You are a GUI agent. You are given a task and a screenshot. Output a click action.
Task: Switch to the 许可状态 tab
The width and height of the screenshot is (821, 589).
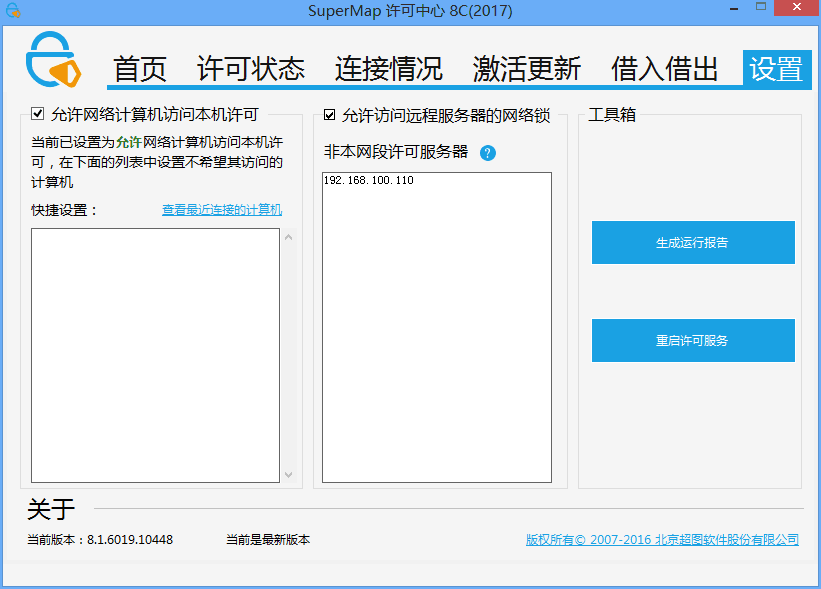(x=251, y=69)
